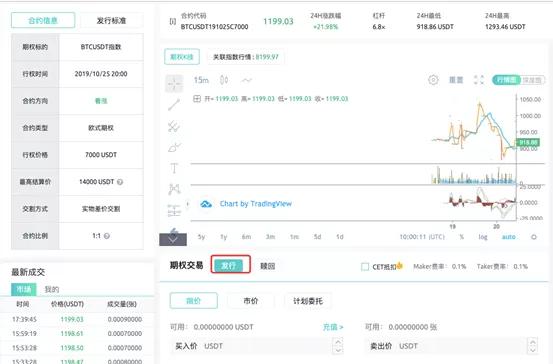The image size is (553, 364).
Task: Click the BTCUSDT191025C7000 contract code
Action: tap(214, 27)
